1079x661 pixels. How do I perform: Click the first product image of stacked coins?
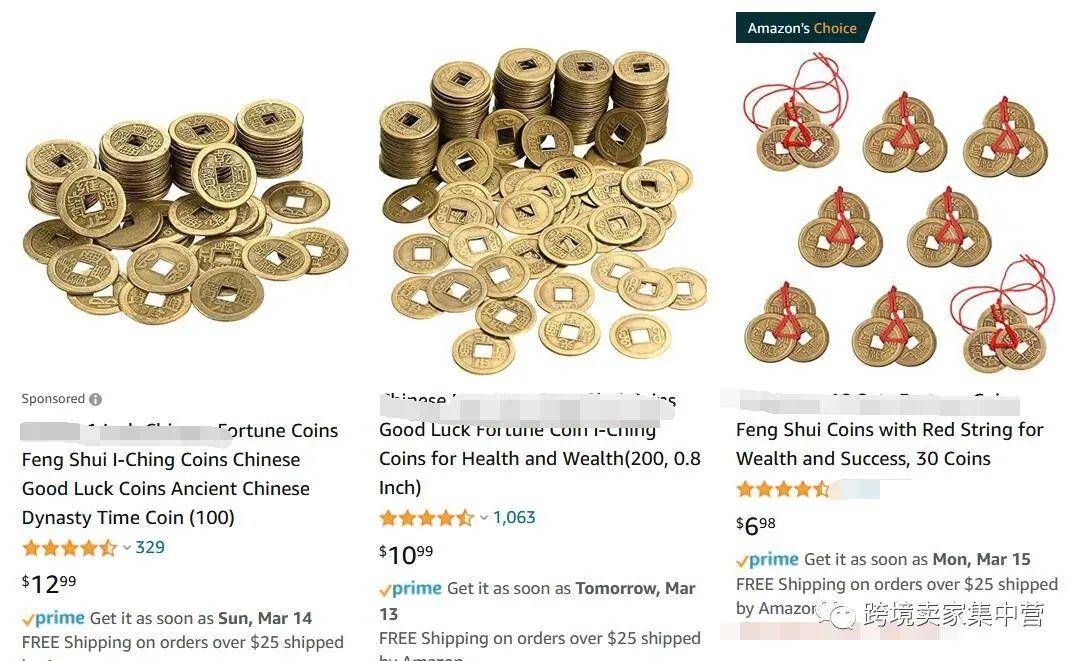point(185,212)
